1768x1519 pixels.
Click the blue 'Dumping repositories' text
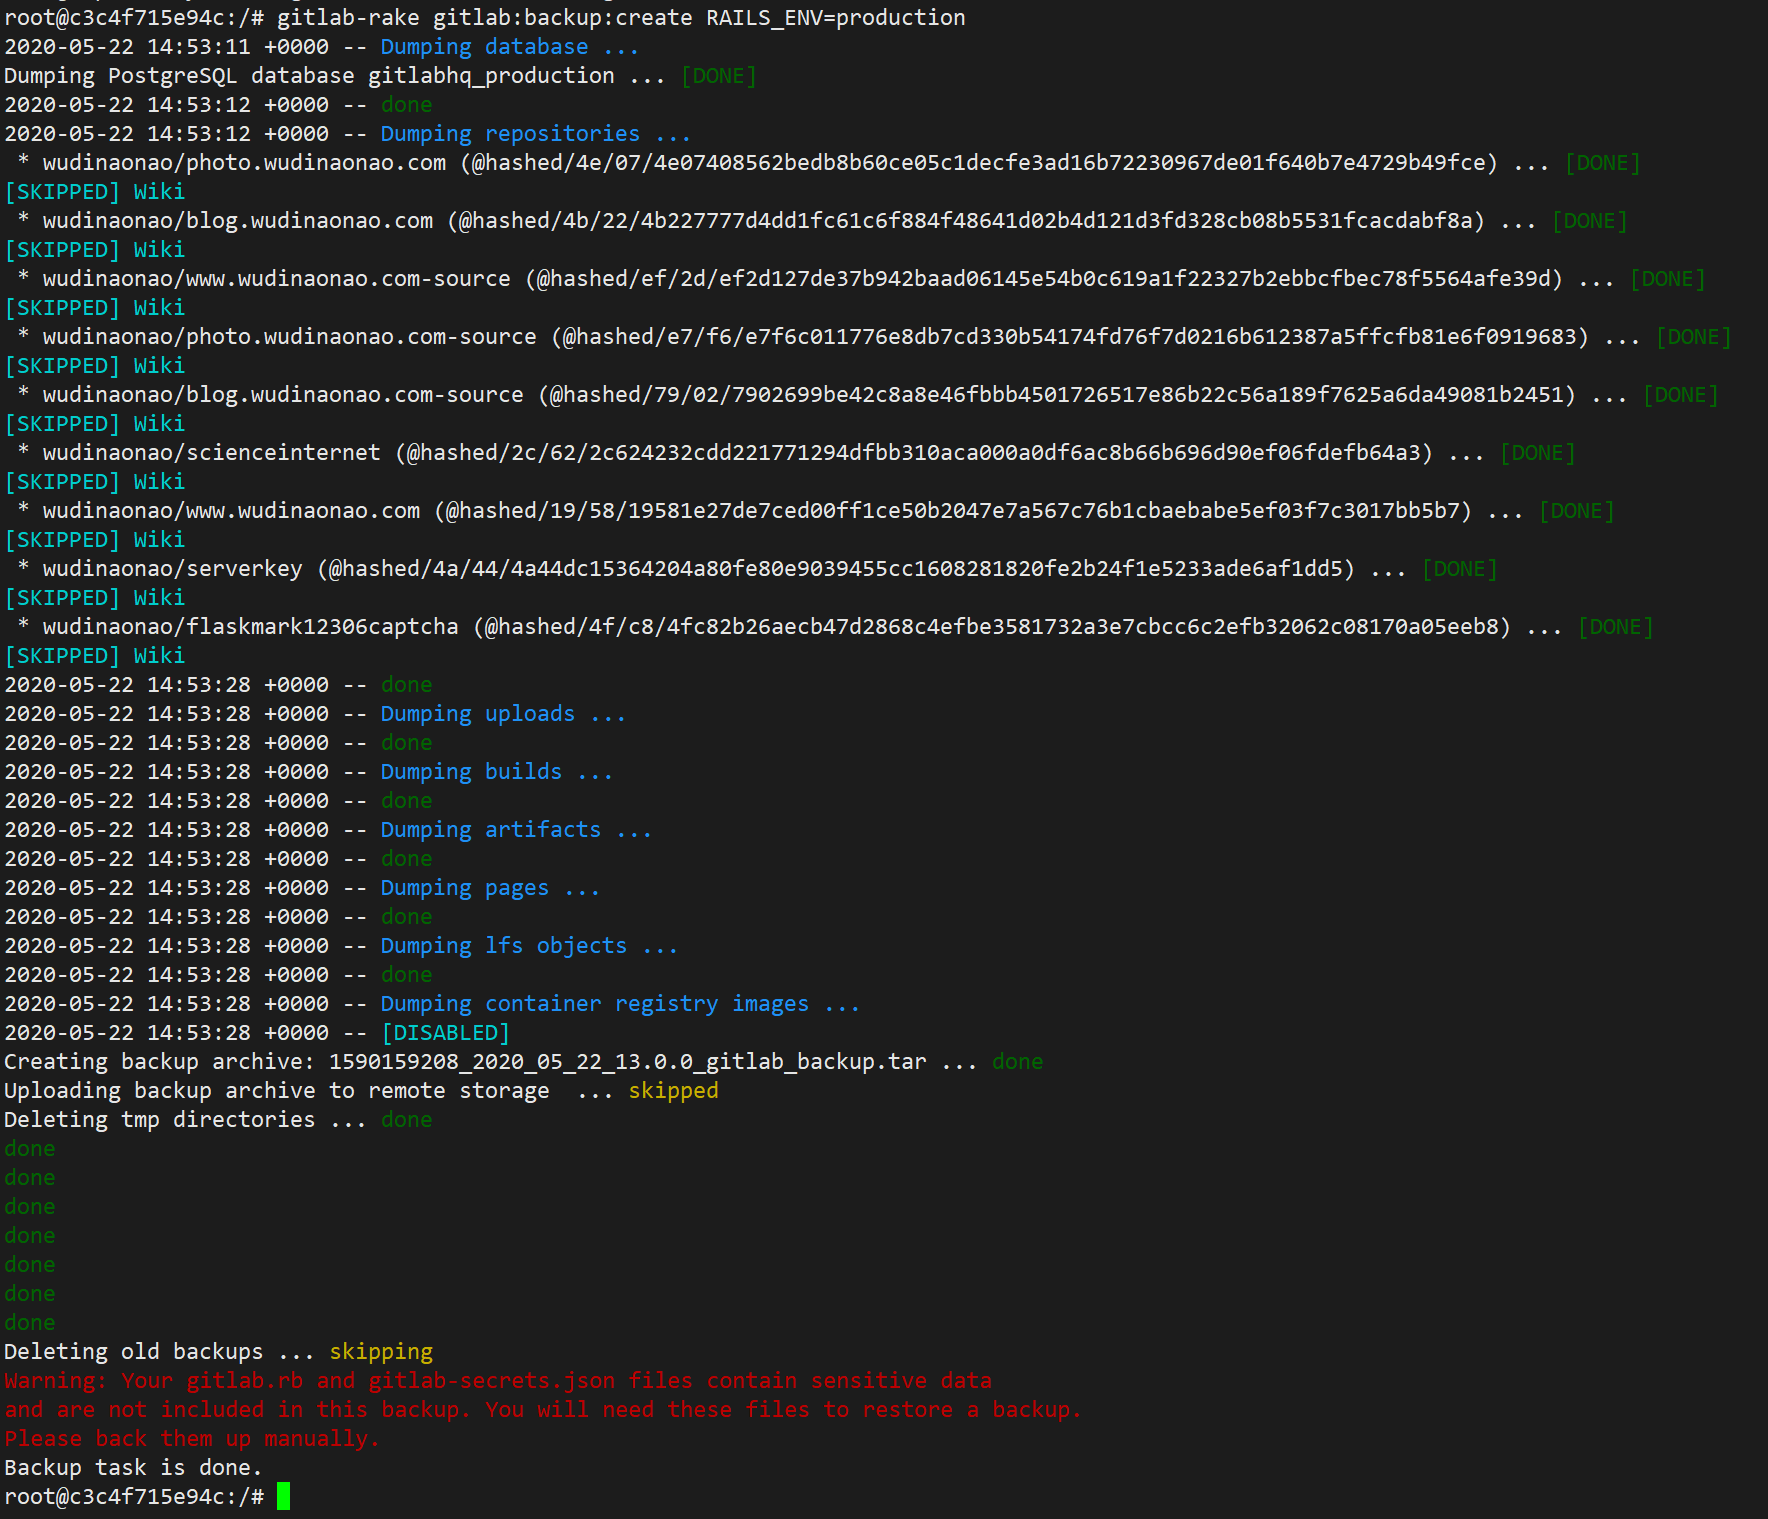click(510, 134)
